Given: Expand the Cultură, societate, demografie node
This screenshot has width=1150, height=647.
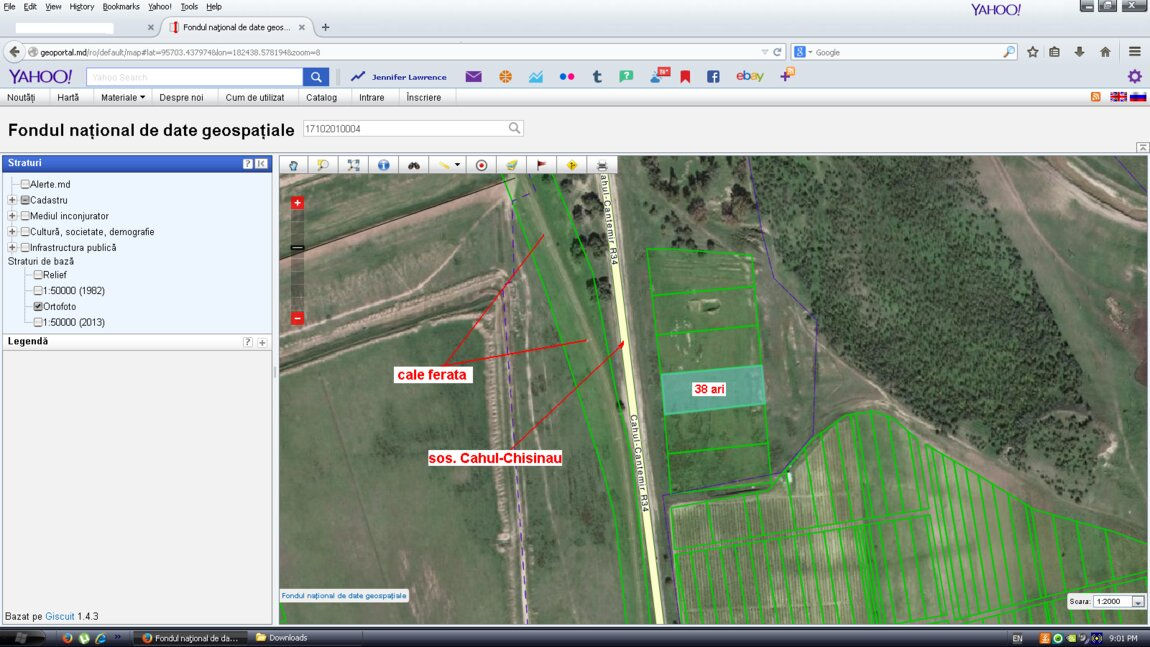Looking at the screenshot, I should (x=12, y=231).
